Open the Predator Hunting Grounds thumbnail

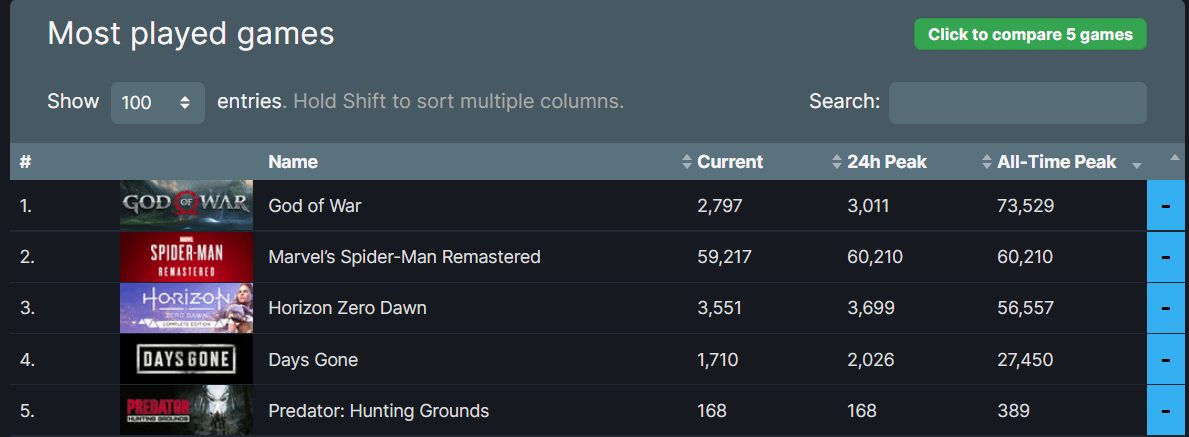(x=187, y=410)
